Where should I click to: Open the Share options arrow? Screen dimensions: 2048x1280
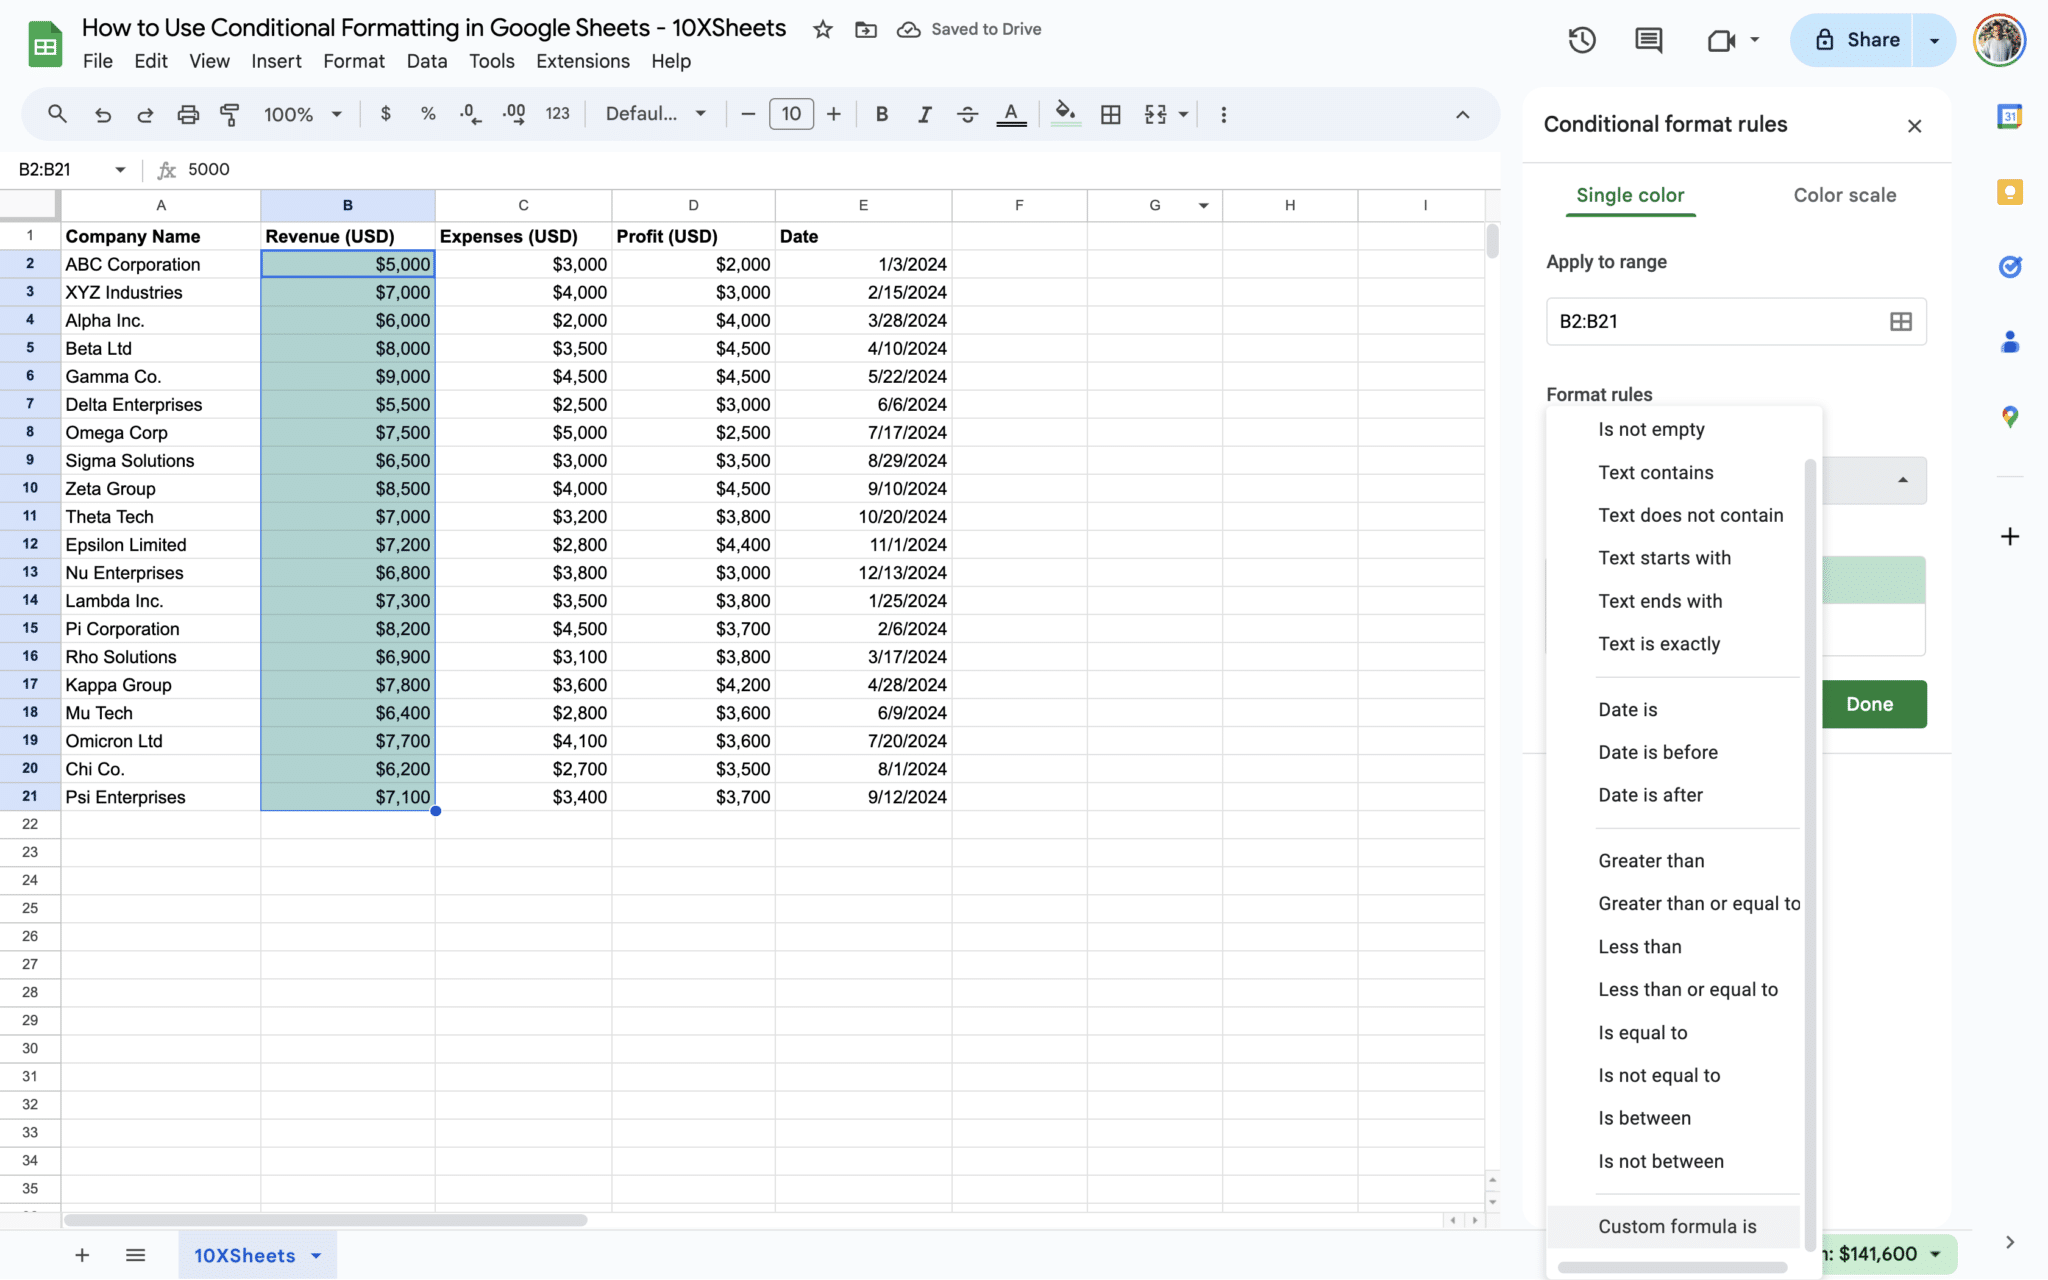click(x=1934, y=40)
